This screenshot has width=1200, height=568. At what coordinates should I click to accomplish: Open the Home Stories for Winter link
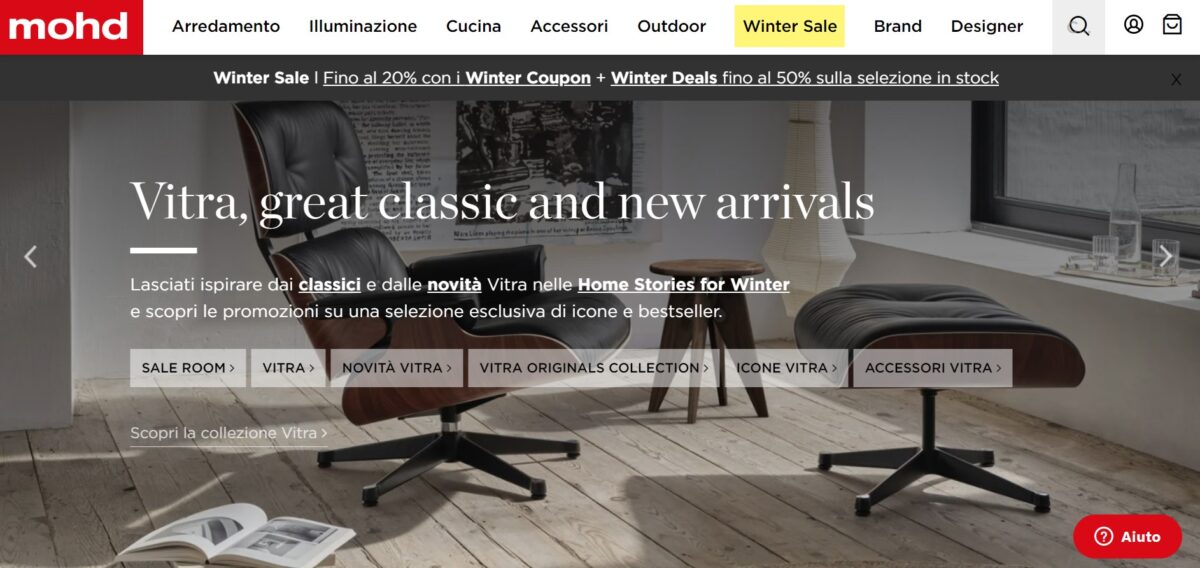pyautogui.click(x=684, y=284)
